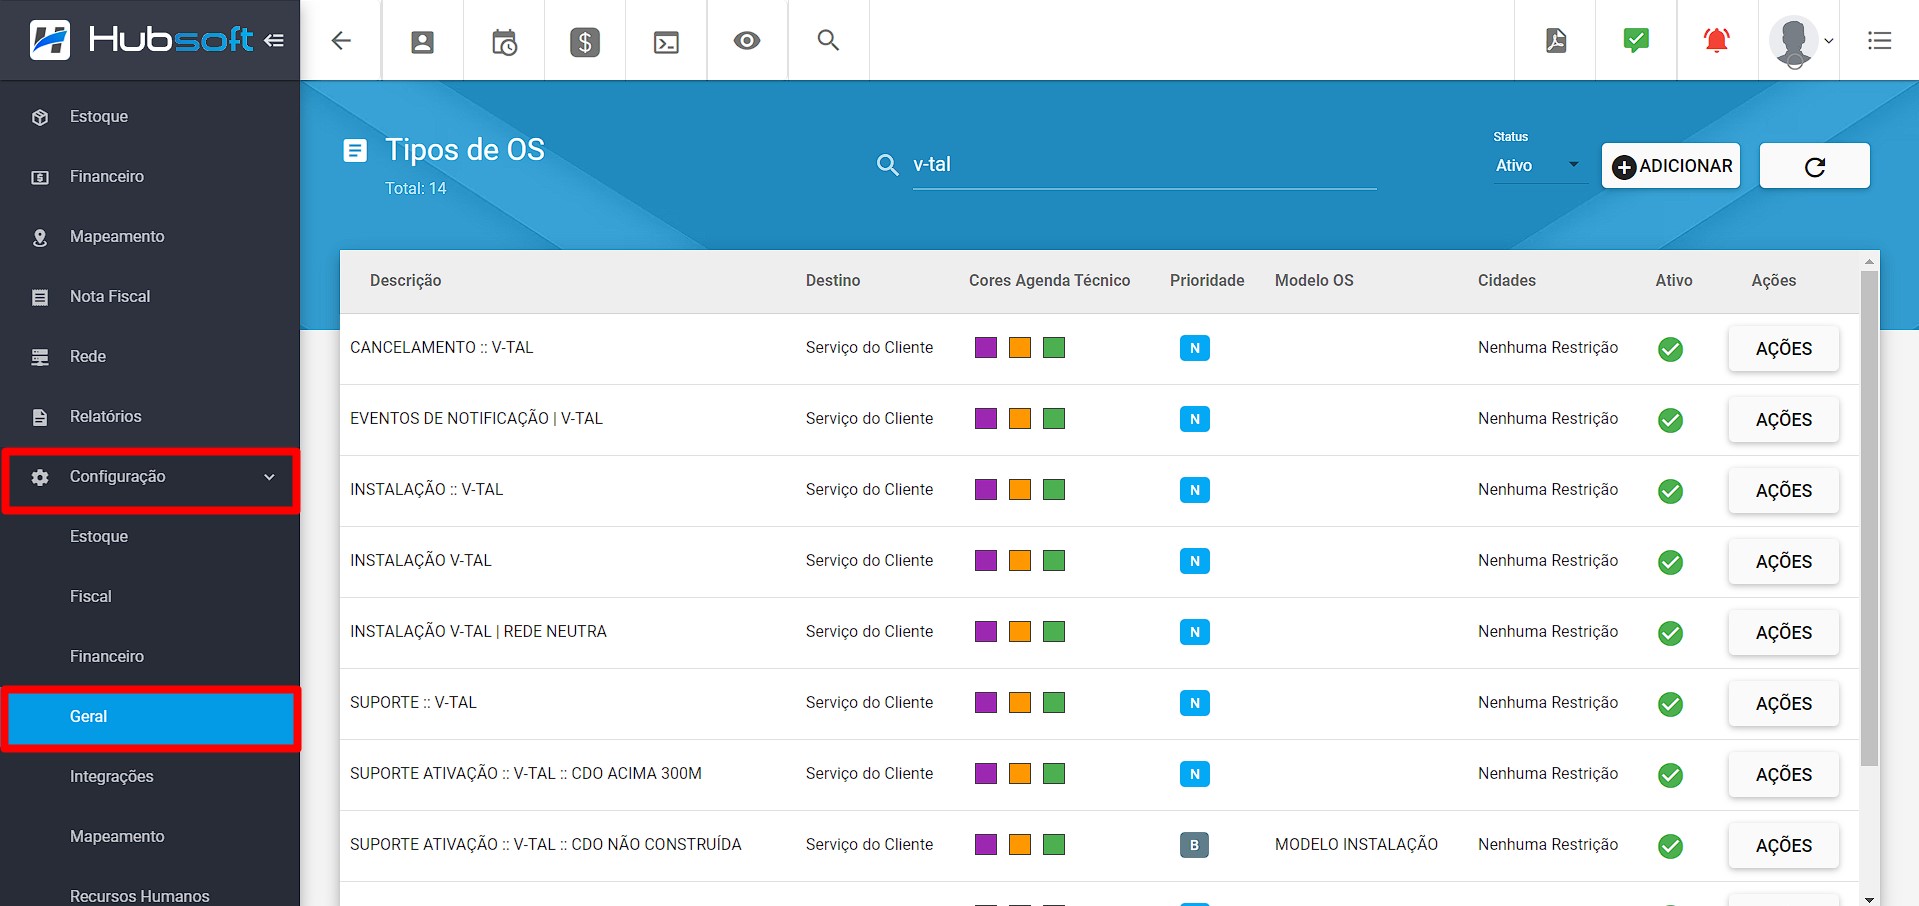1919x906 pixels.
Task: Click the Nota Fiscal icon in the sidebar
Action: pos(40,297)
